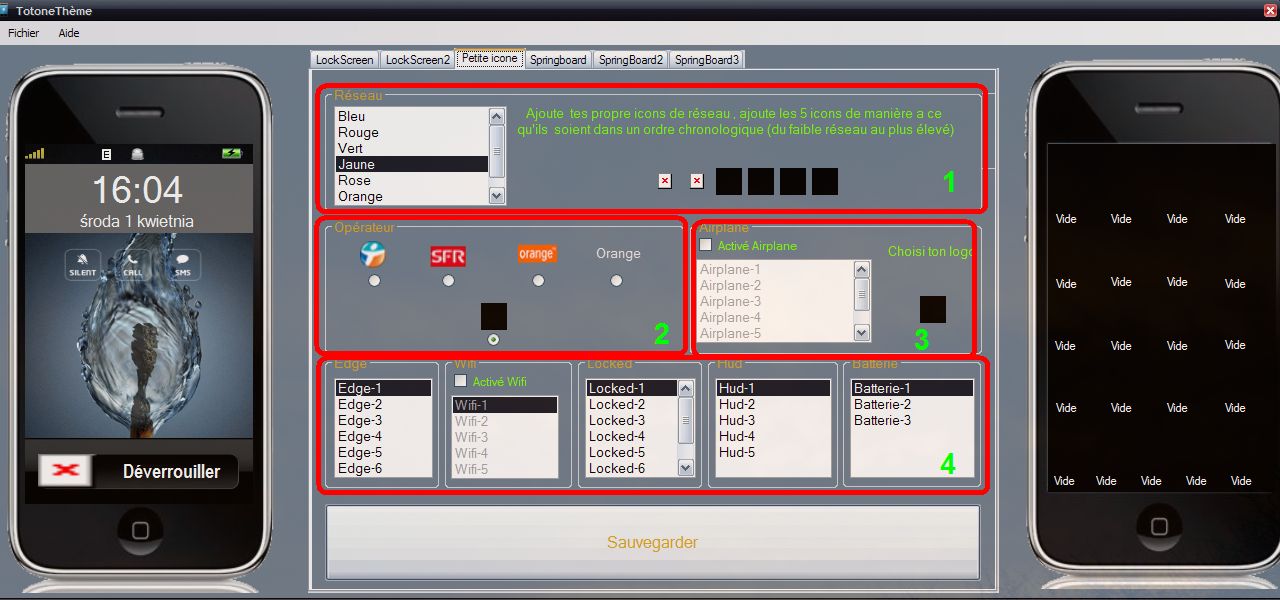
Task: Click the orange square logo icon
Action: [537, 254]
